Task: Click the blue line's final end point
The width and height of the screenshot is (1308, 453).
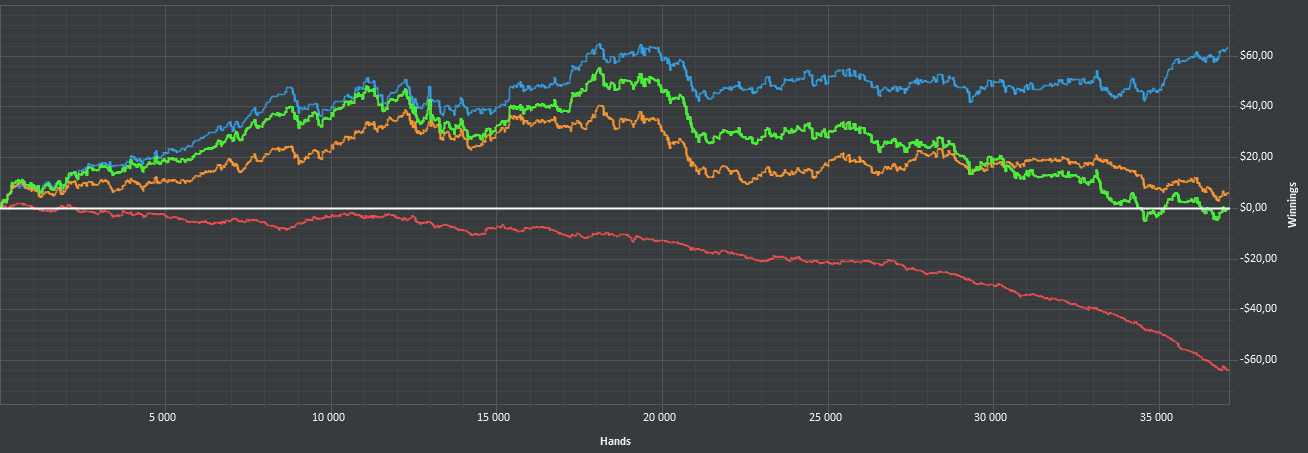Action: [x=1227, y=48]
